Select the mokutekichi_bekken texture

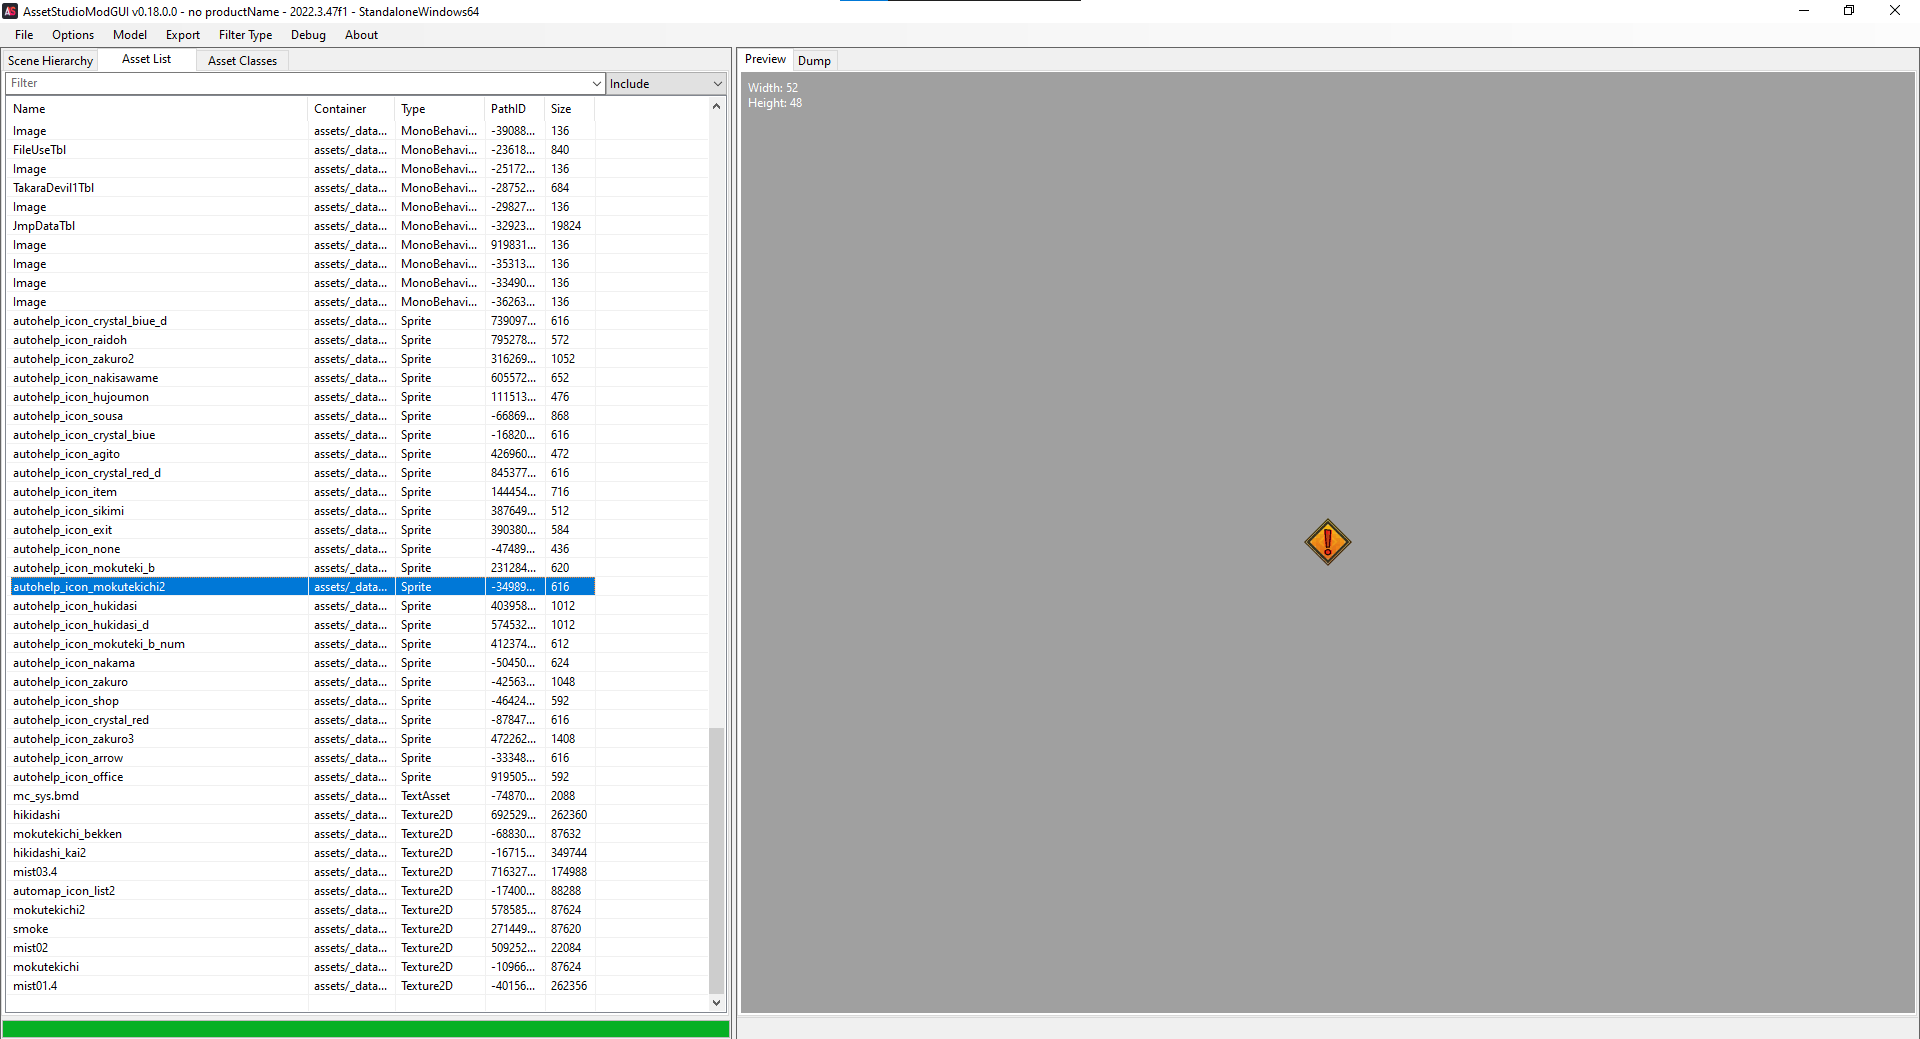302,834
